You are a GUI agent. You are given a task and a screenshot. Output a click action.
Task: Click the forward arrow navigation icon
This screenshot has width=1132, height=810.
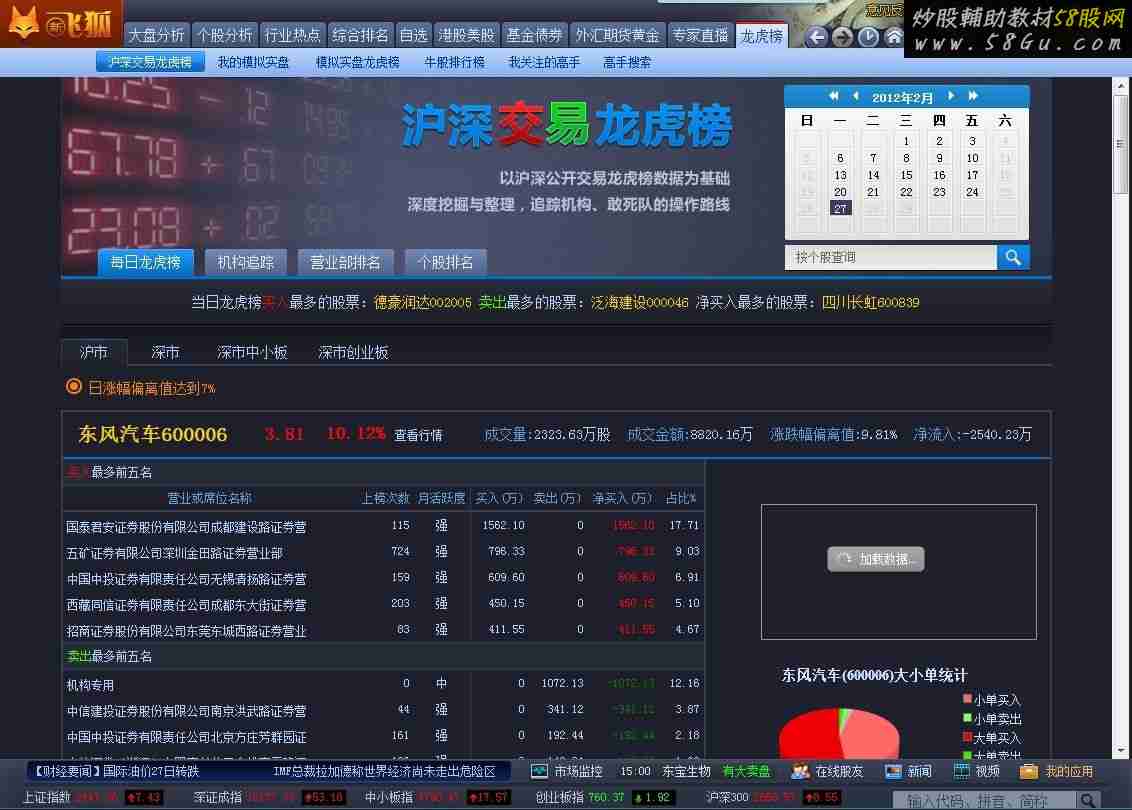(x=842, y=37)
